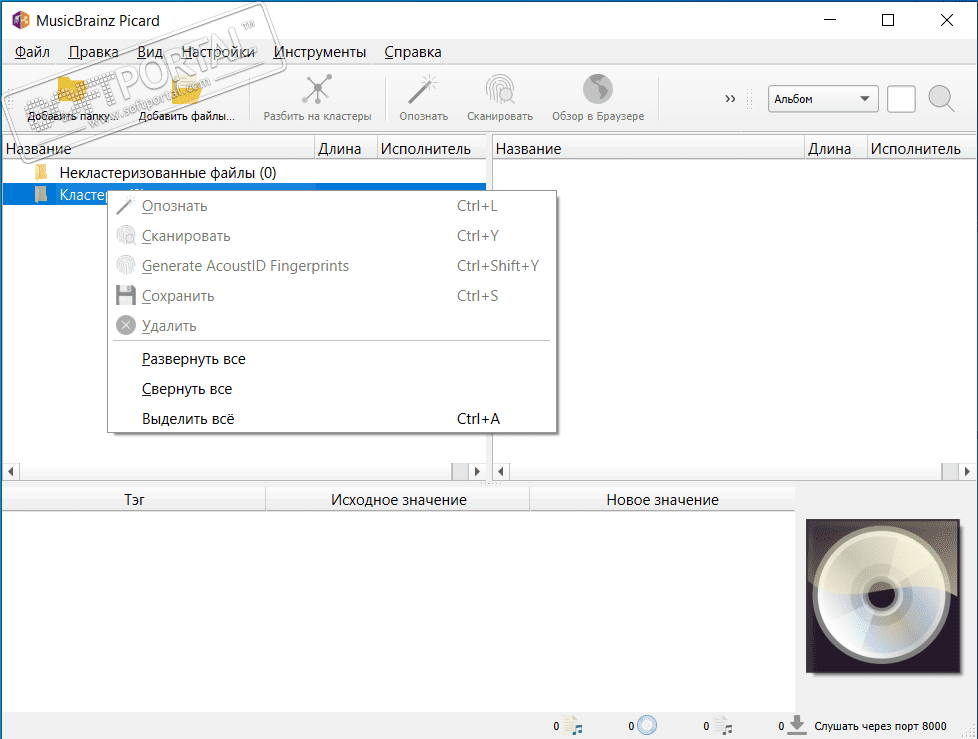
Task: Sort left pane by Длина column
Action: tap(346, 149)
